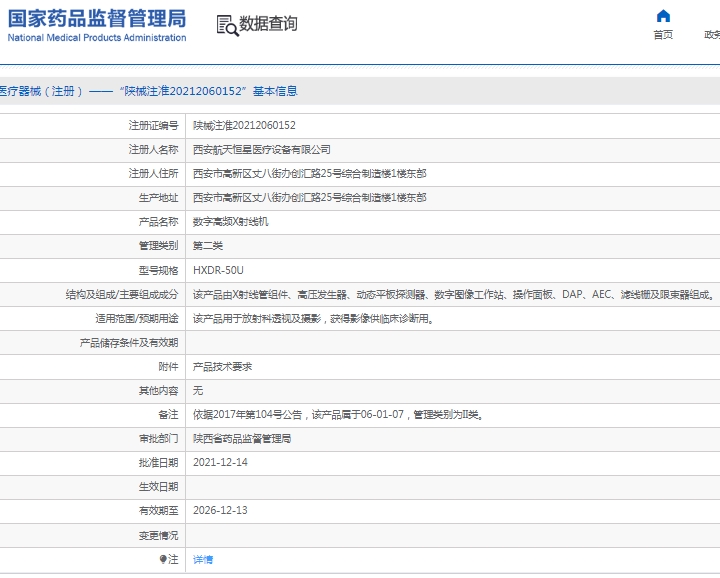Viewport: 720px width, 578px height.
Task: Click the 首页 menu label
Action: (663, 35)
